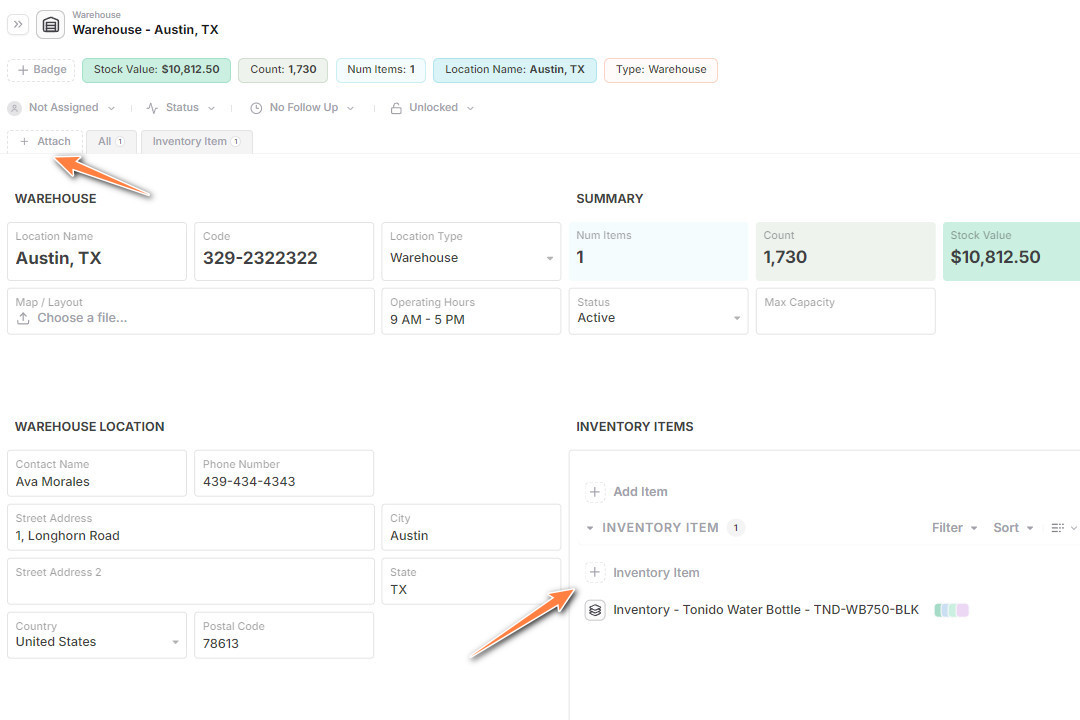Click the Inventory Item add label
The width and height of the screenshot is (1080, 720).
coord(656,573)
